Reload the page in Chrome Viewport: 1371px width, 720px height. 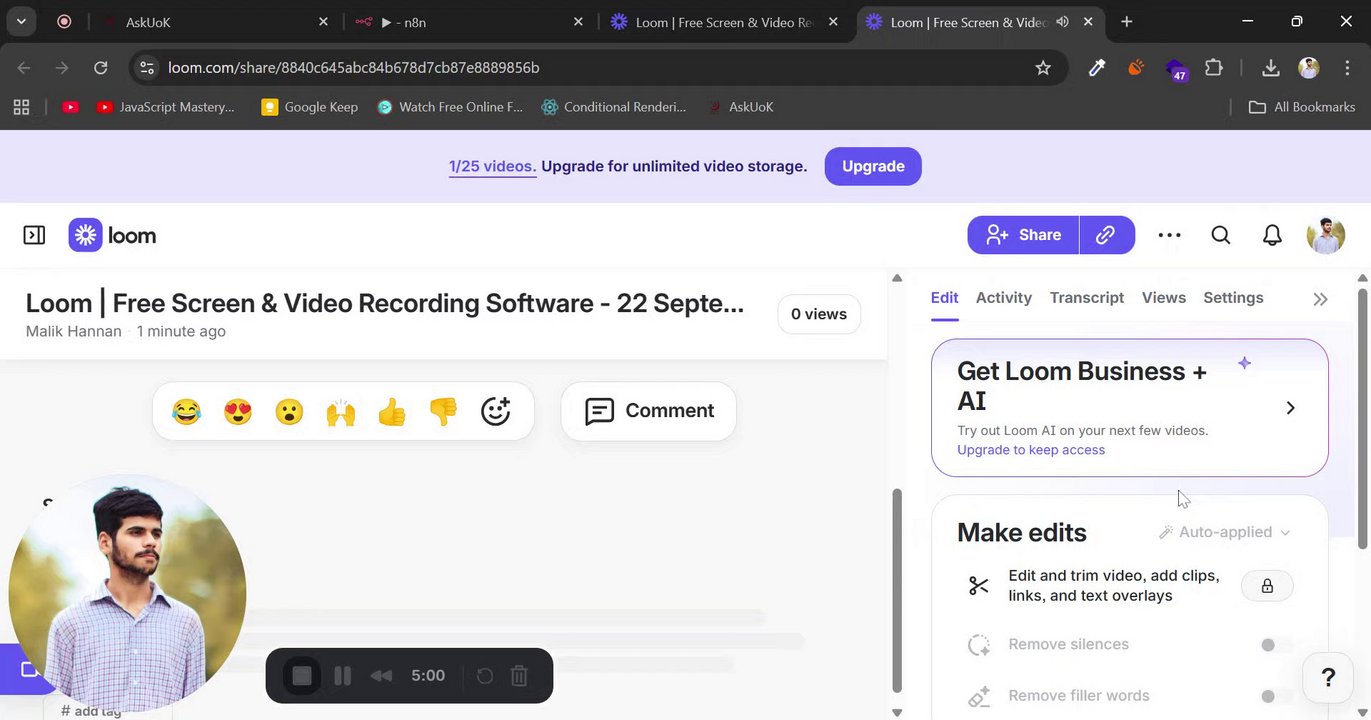[100, 68]
